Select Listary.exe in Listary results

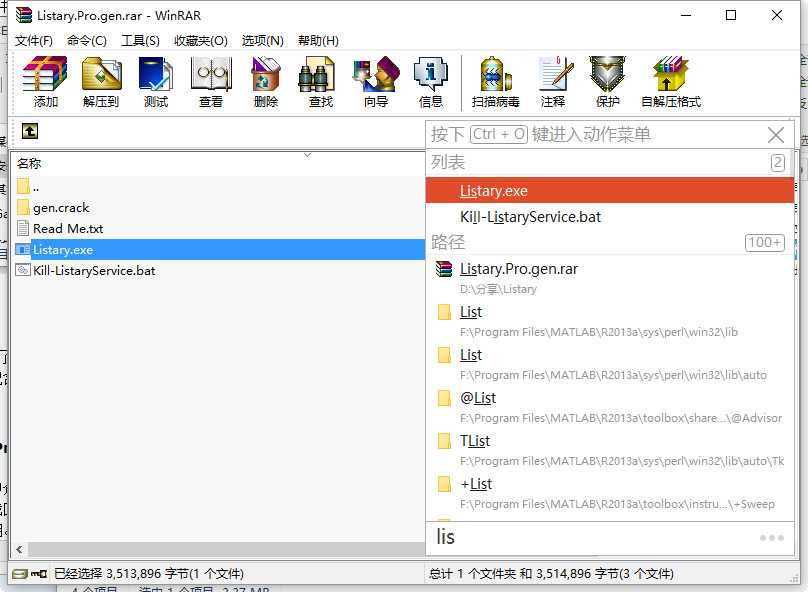(610, 191)
